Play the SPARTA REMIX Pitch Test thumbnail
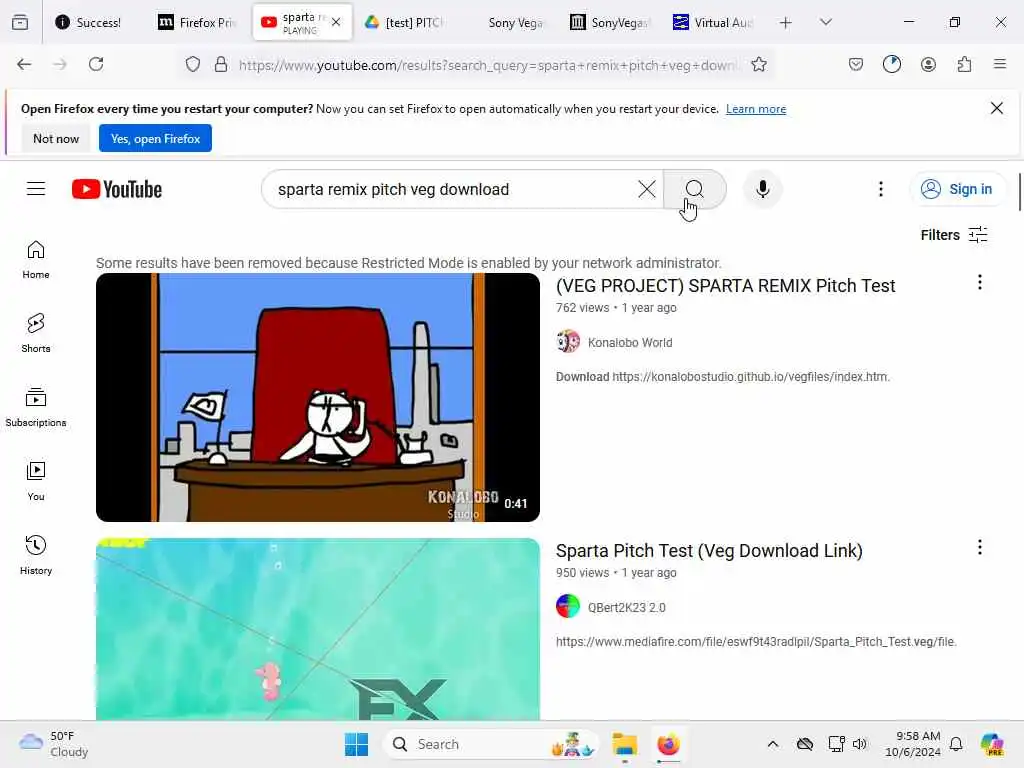The width and height of the screenshot is (1024, 768). coord(318,397)
